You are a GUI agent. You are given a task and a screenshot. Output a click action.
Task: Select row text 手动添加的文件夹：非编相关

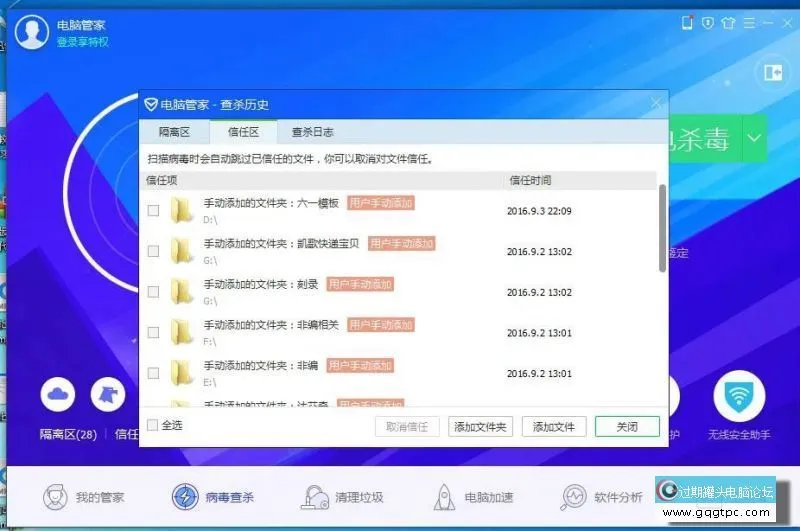pos(271,325)
